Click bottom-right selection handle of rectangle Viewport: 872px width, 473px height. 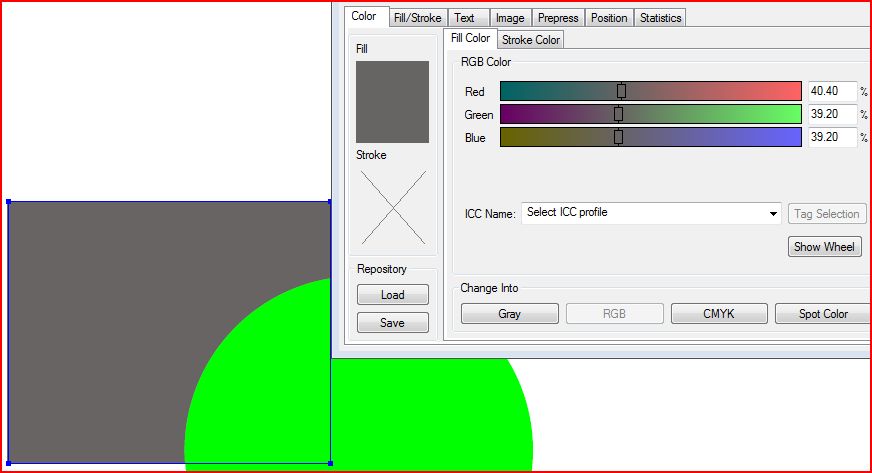330,463
